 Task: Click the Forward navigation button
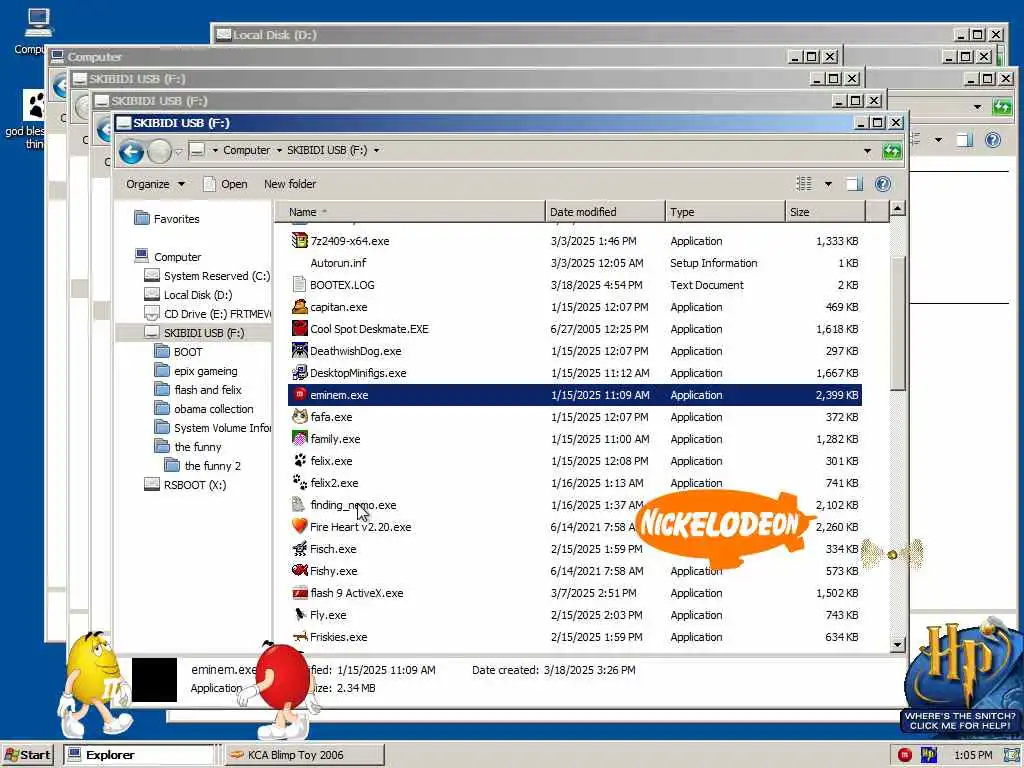click(159, 152)
